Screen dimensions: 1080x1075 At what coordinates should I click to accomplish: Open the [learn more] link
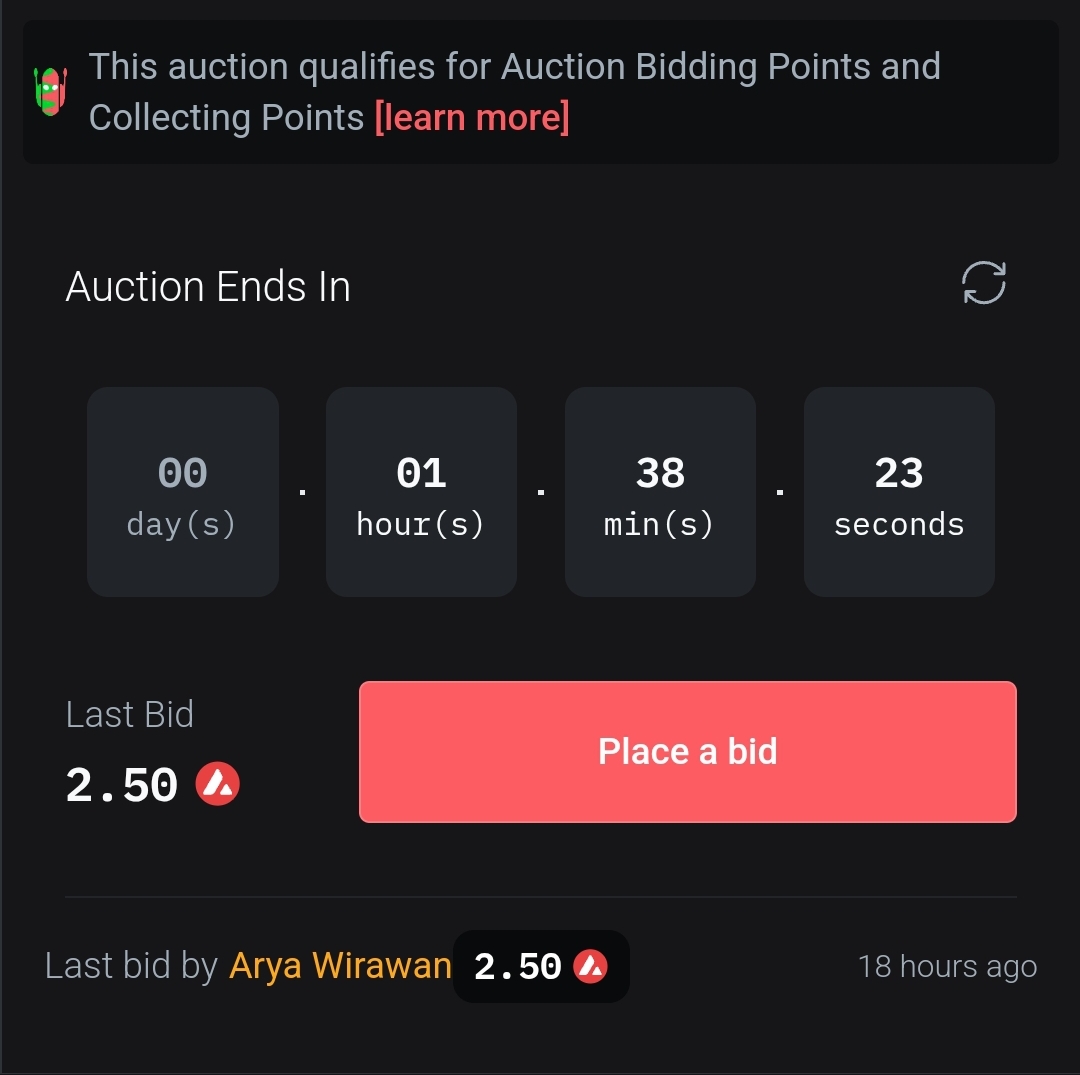[x=472, y=118]
